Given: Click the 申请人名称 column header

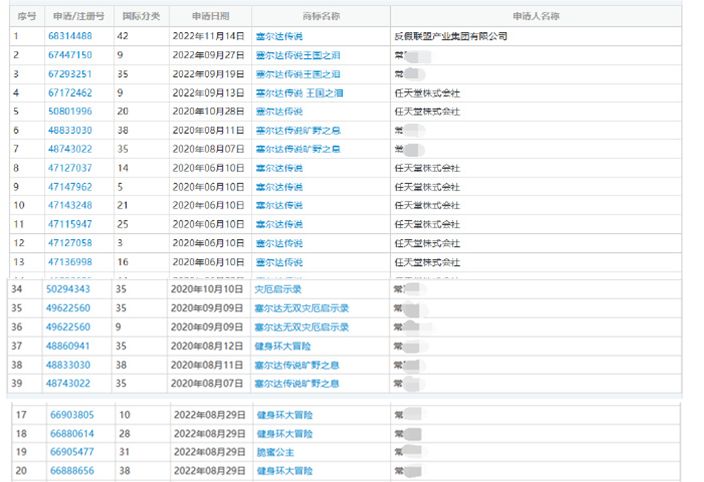Looking at the screenshot, I should coord(536,16).
